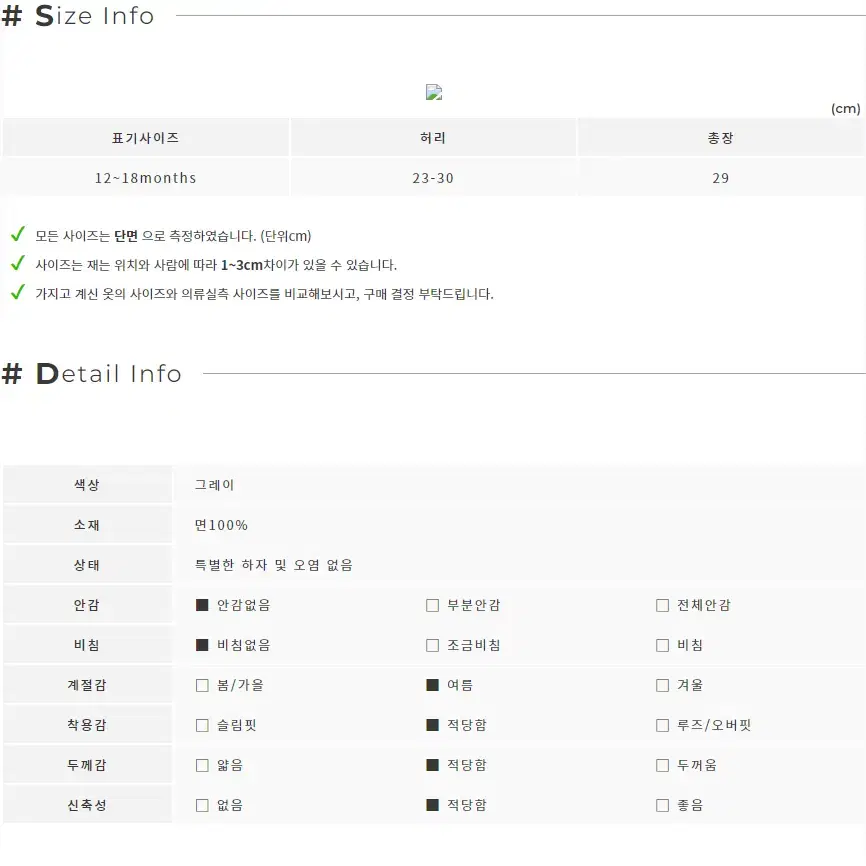Toggle the 안감없음 checkbox

pos(202,605)
